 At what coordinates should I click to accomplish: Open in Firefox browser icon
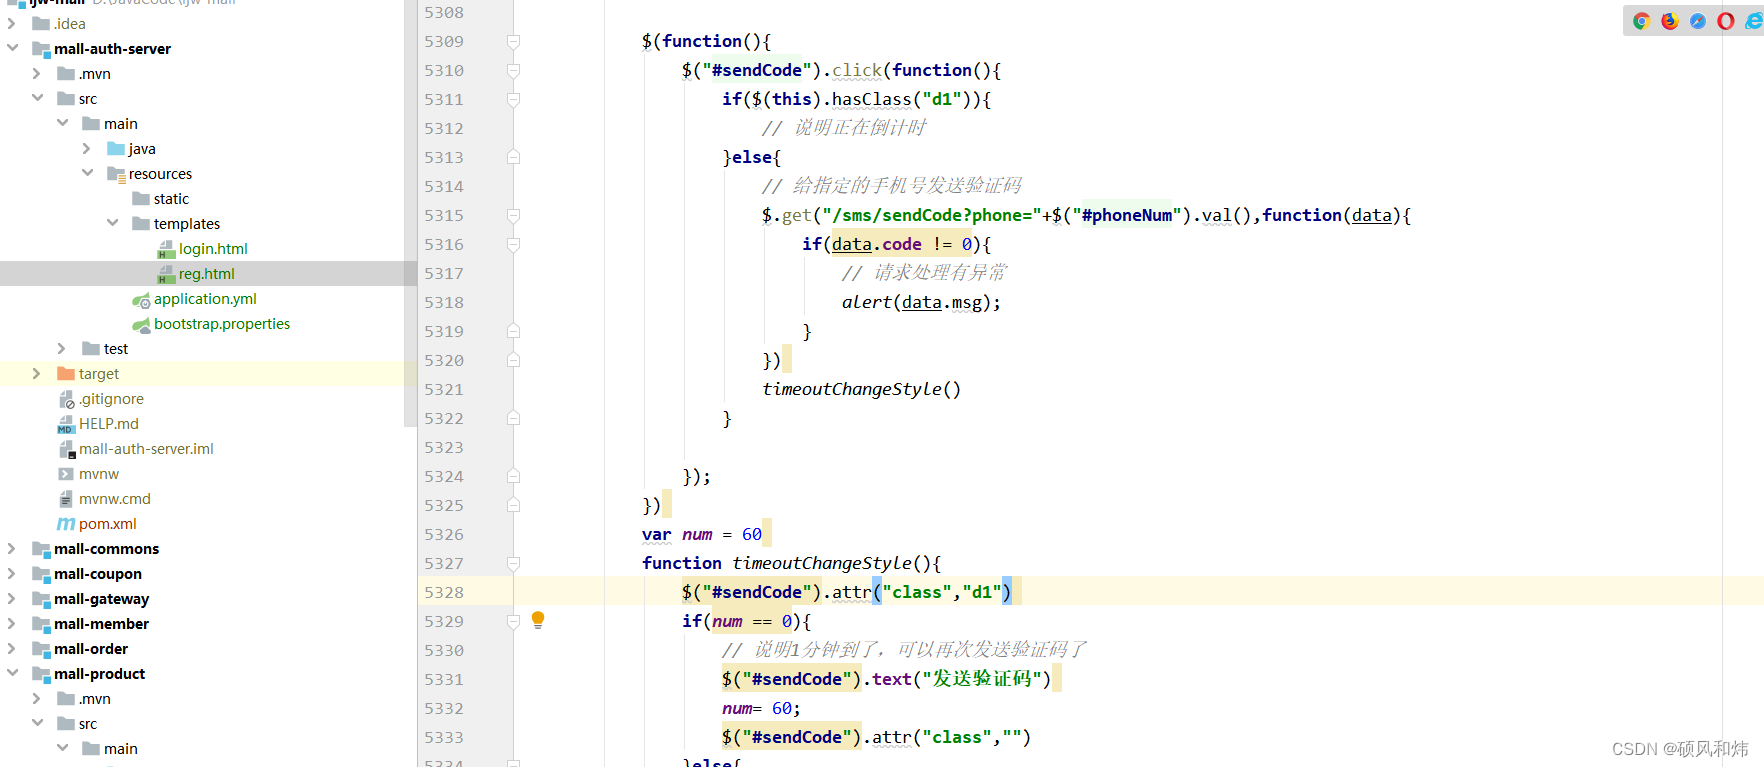1669,21
